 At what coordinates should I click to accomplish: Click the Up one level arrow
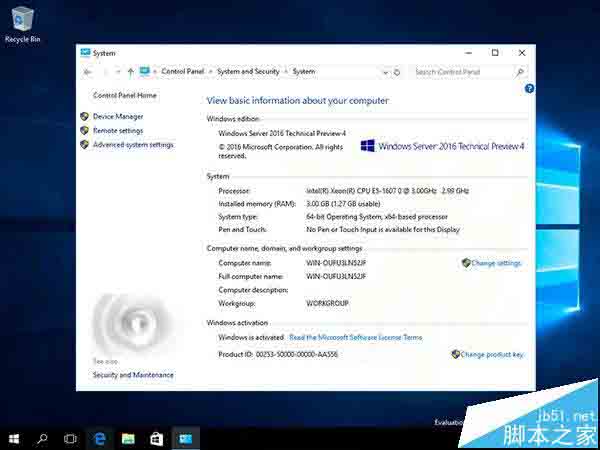click(x=130, y=72)
